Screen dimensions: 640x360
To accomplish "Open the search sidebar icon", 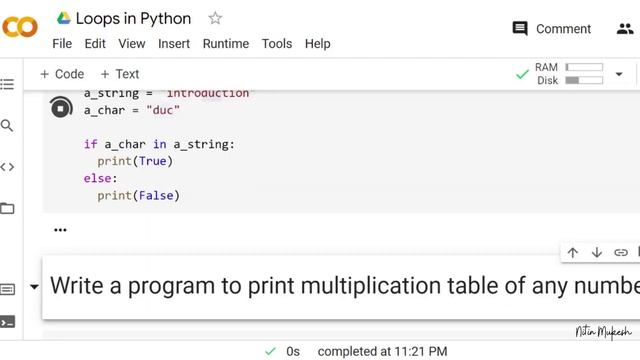I will [x=7, y=125].
